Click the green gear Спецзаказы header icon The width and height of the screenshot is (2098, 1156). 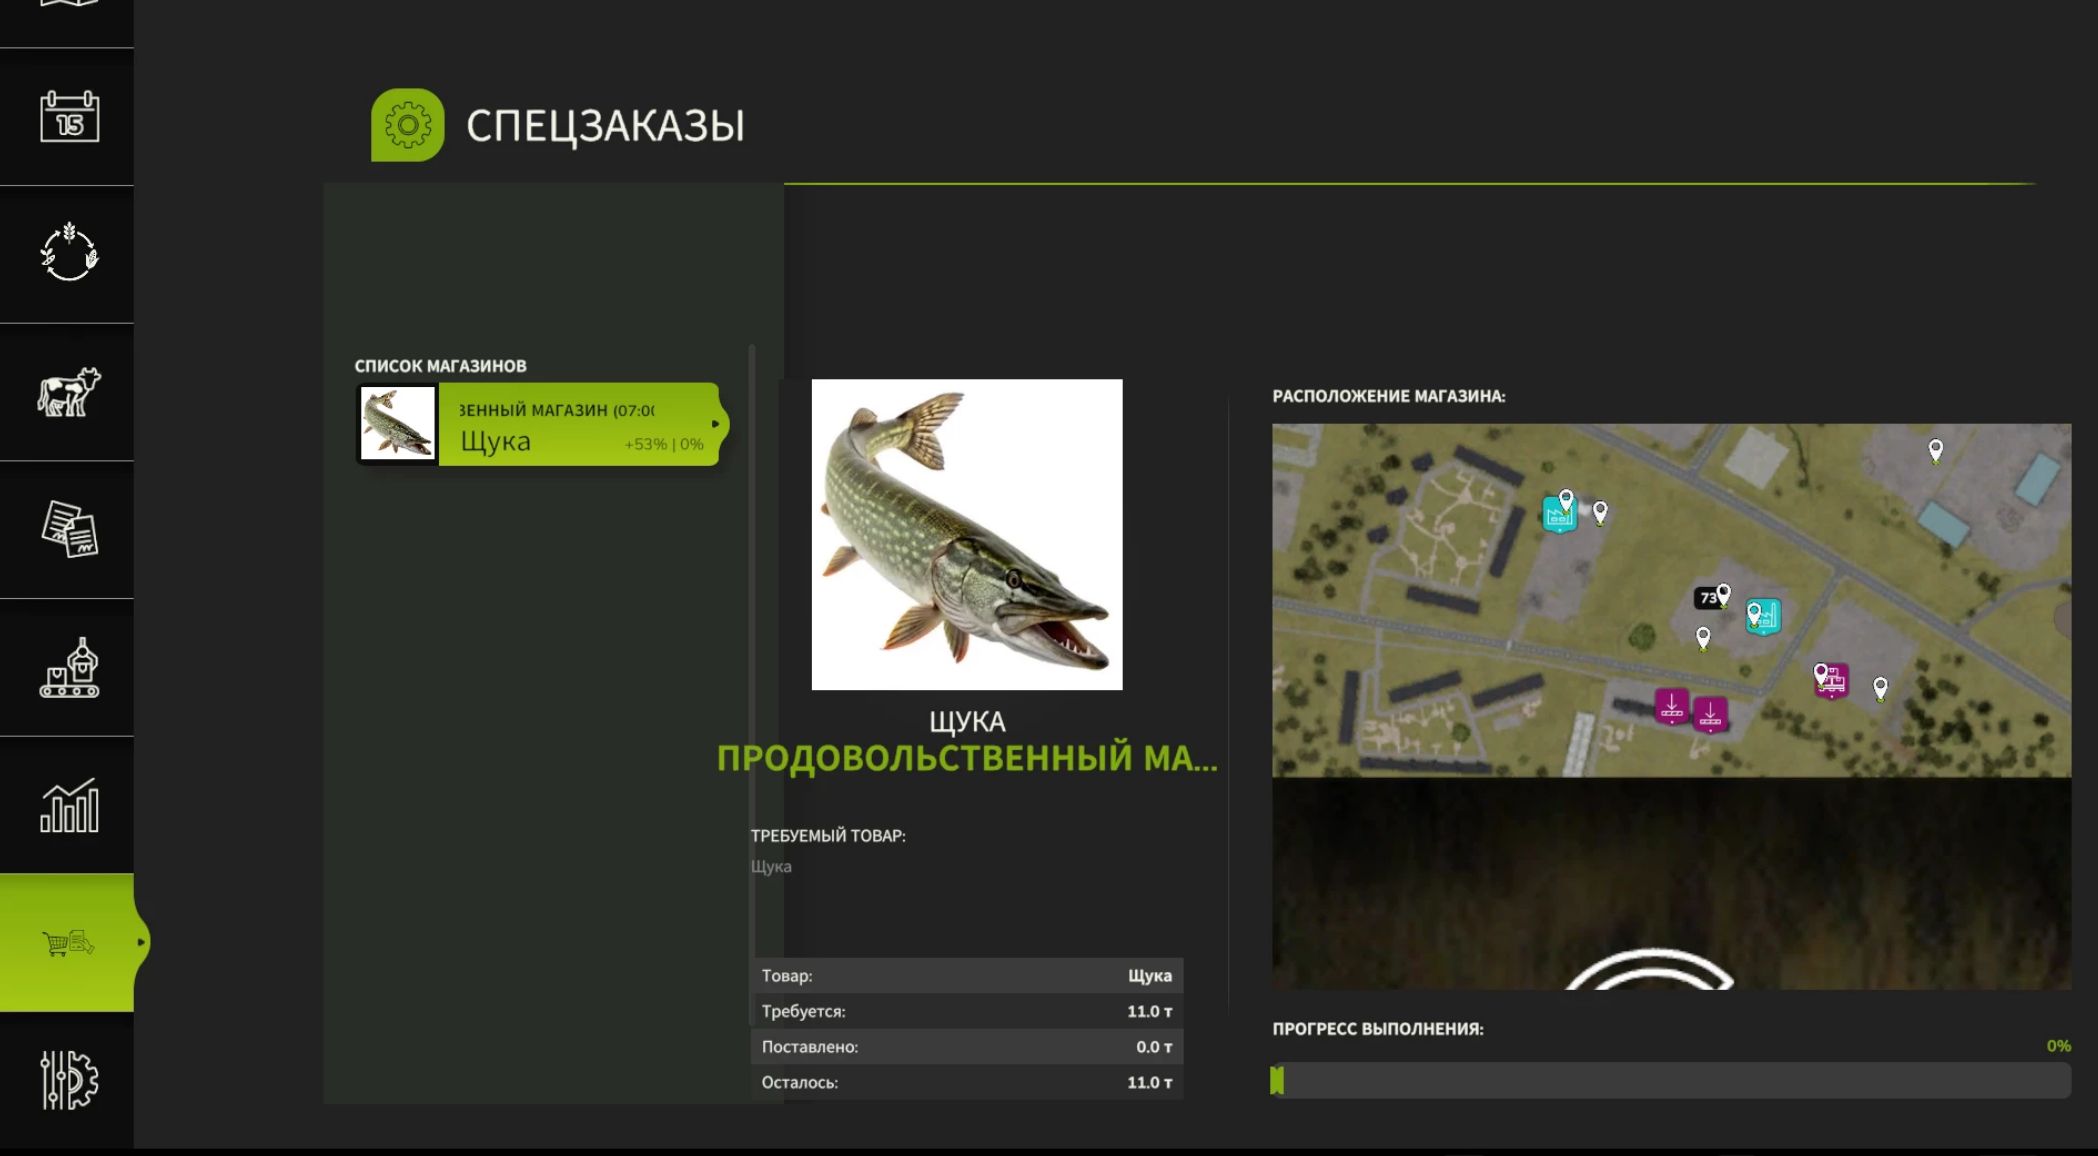pos(407,125)
